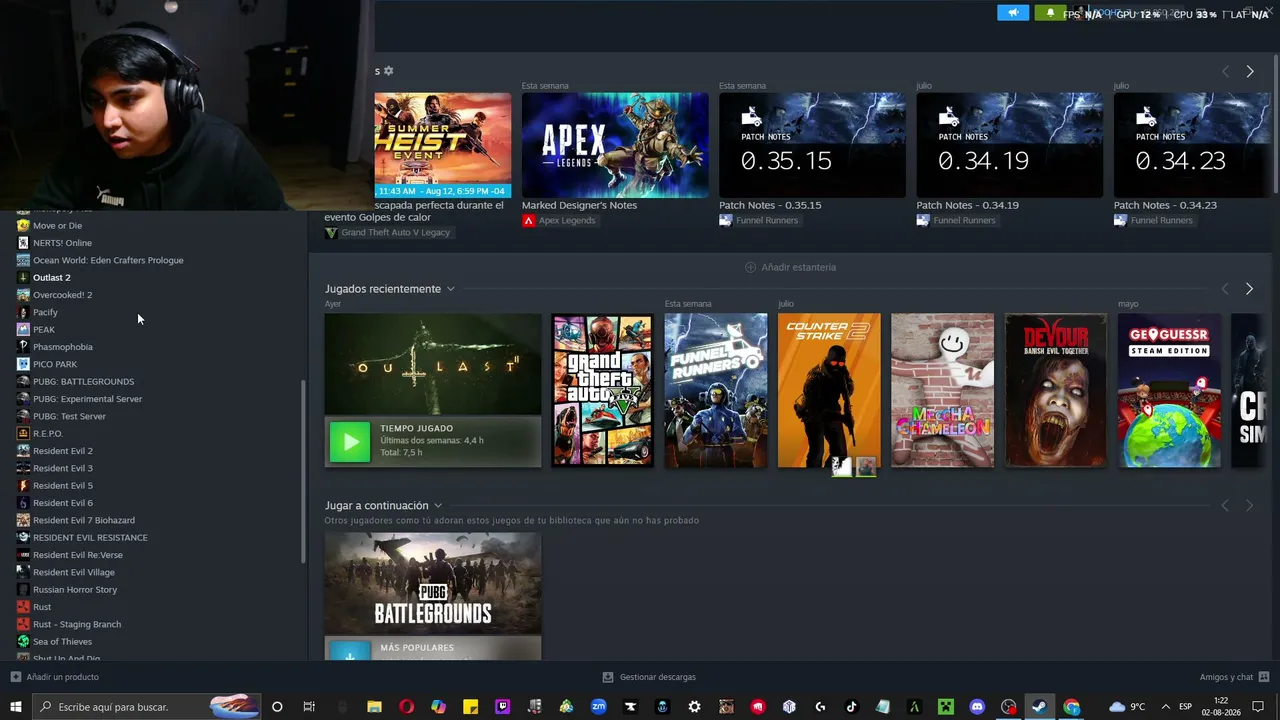Click the Overcooked! 2 game icon

click(23, 295)
